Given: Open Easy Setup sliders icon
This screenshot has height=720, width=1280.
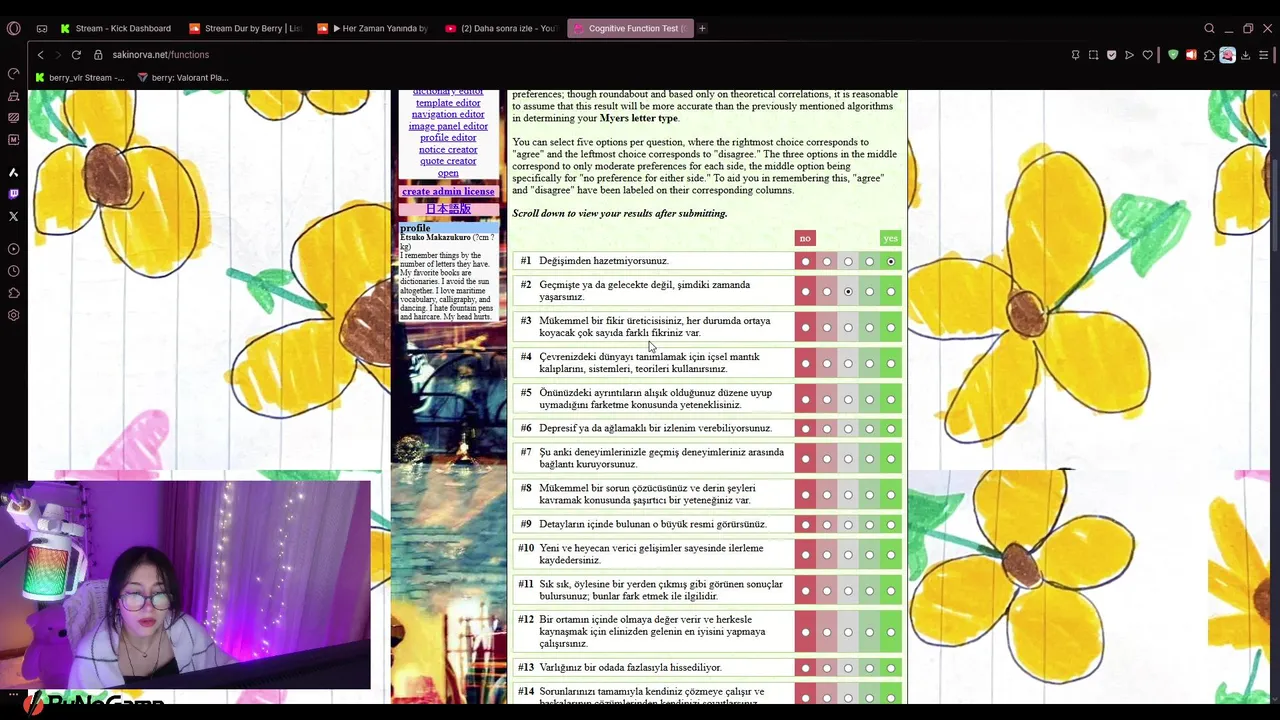Looking at the screenshot, I should pos(1264,55).
